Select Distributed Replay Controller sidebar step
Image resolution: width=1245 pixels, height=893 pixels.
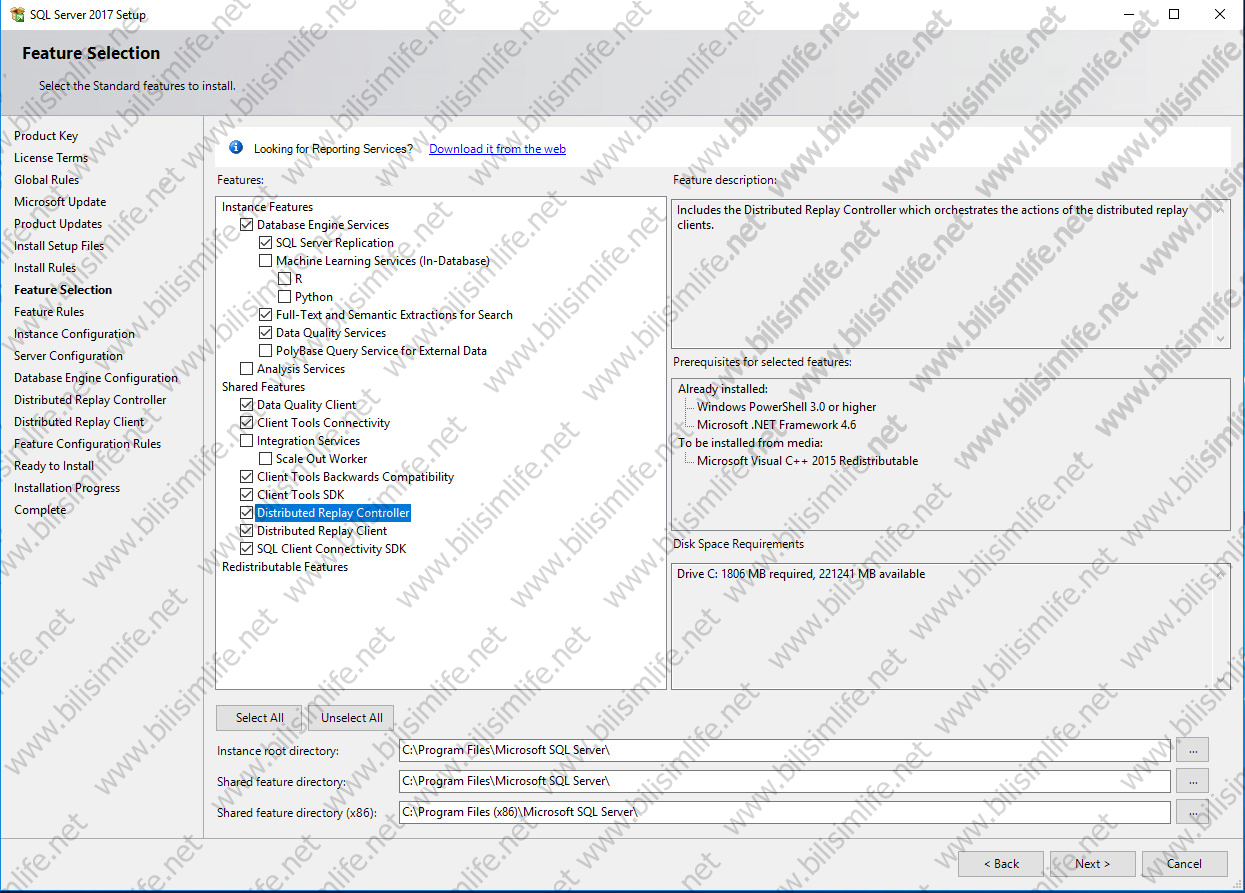90,400
